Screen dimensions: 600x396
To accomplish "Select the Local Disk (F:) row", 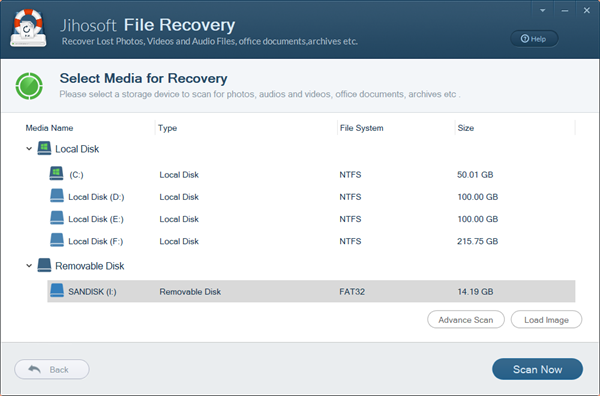I will [x=311, y=241].
